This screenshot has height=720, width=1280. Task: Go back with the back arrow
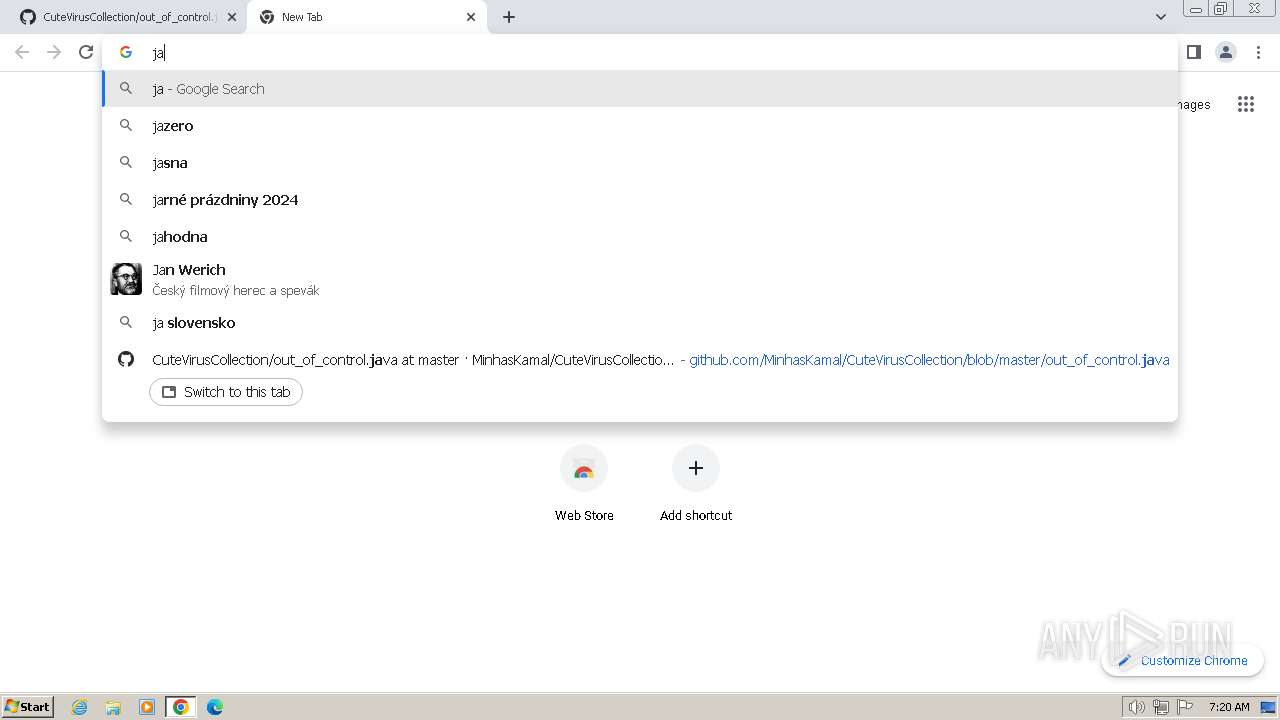pos(22,52)
